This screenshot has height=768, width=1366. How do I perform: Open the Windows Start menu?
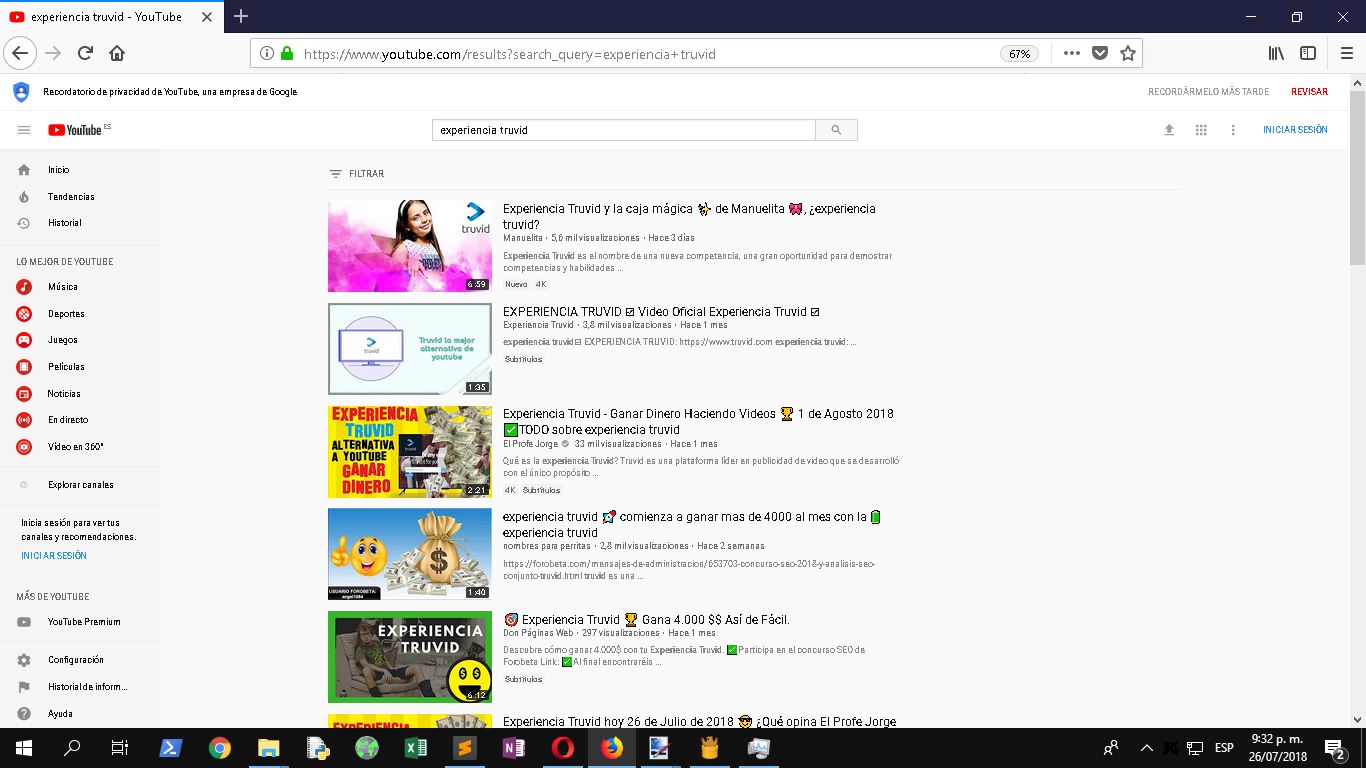click(24, 748)
